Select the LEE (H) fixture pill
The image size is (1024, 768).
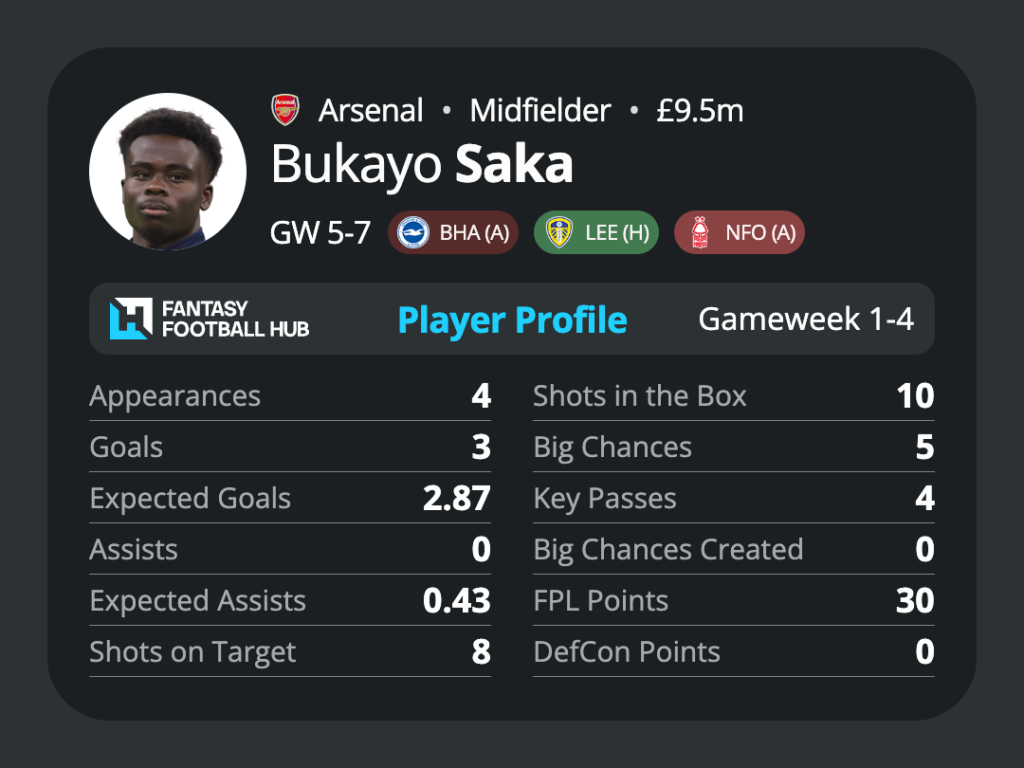596,232
